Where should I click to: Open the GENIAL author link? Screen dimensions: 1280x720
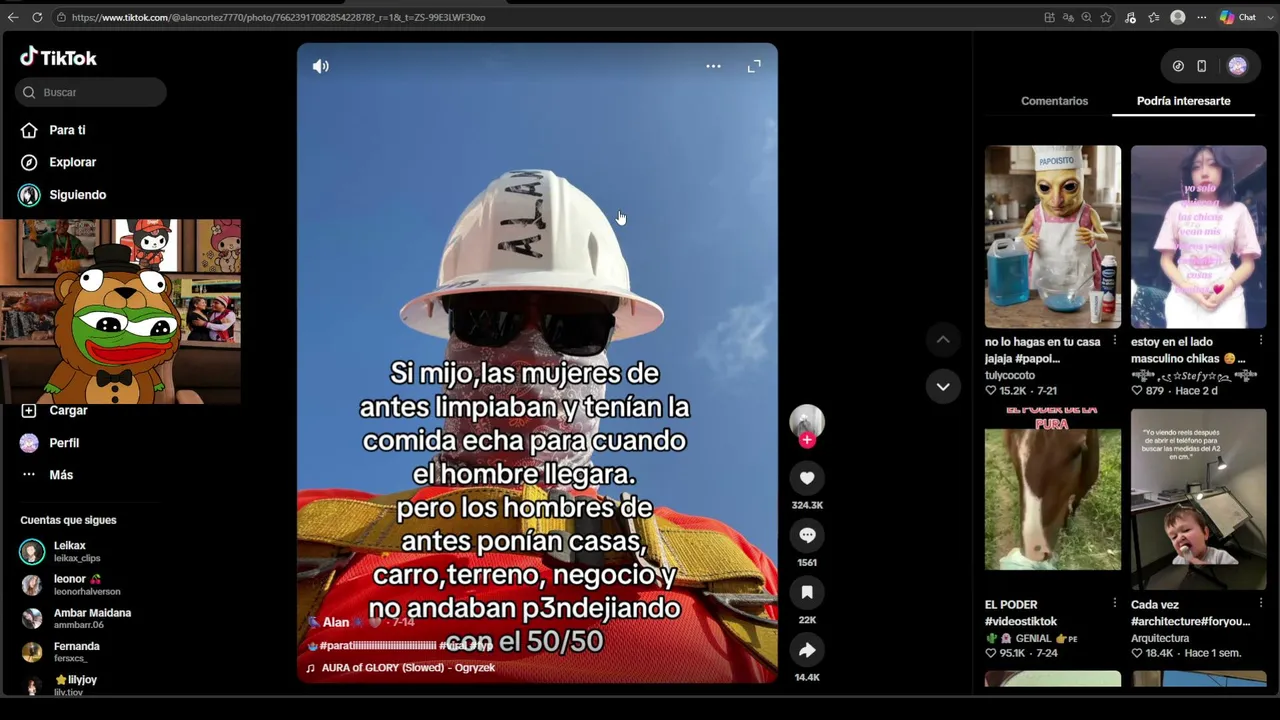1031,638
